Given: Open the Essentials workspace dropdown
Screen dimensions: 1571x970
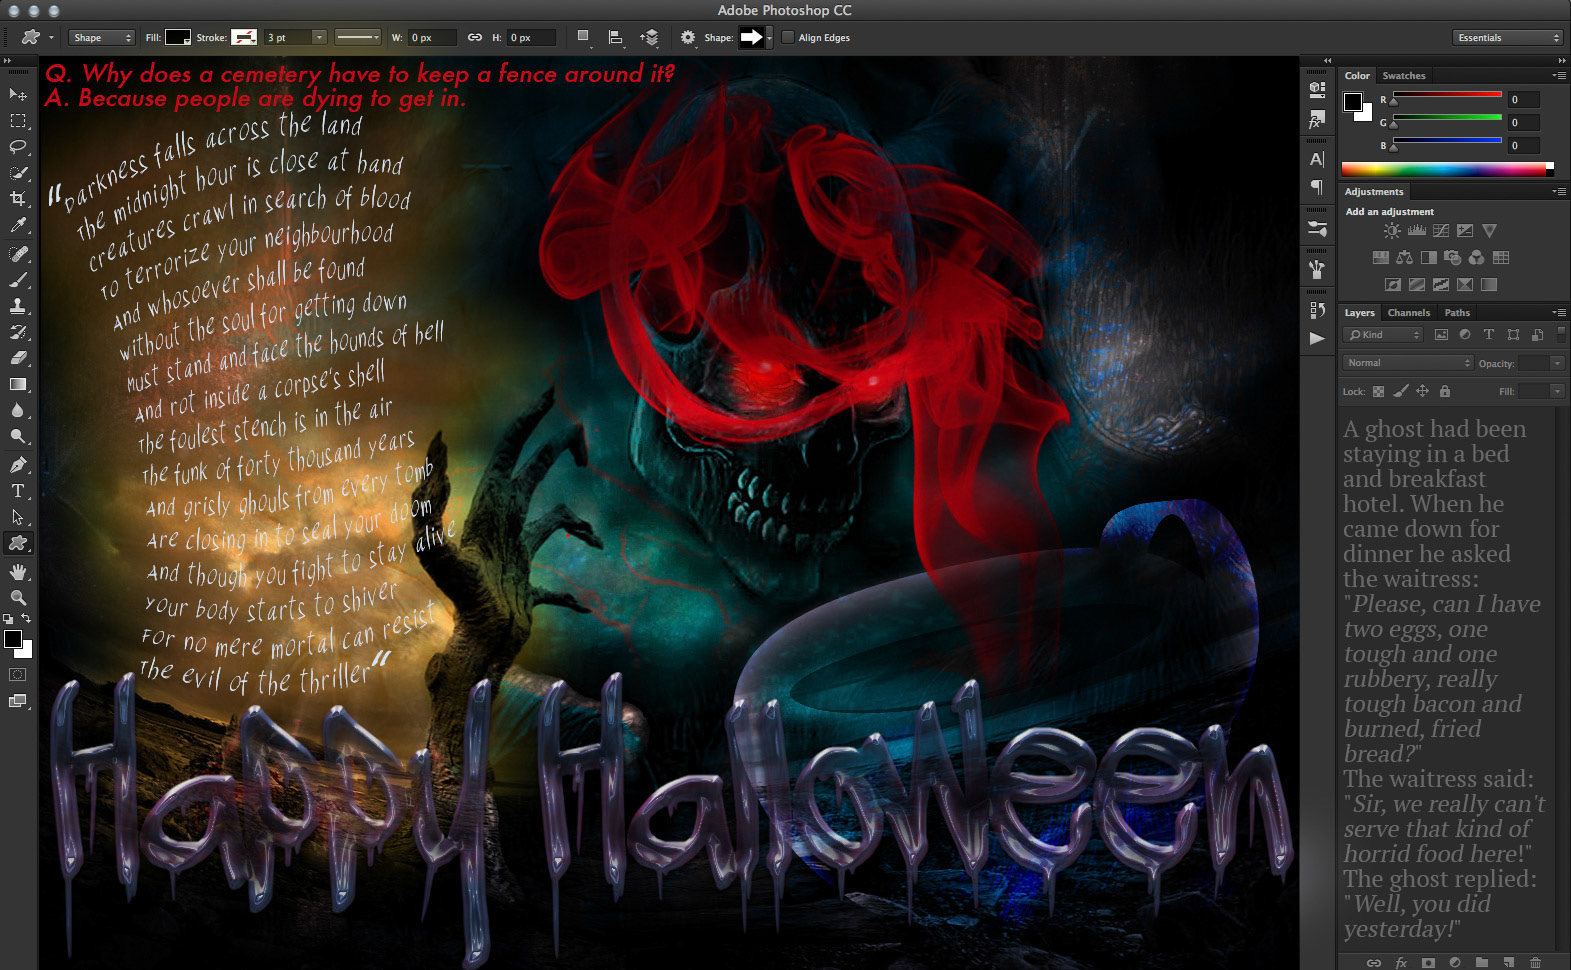Looking at the screenshot, I should 1507,38.
